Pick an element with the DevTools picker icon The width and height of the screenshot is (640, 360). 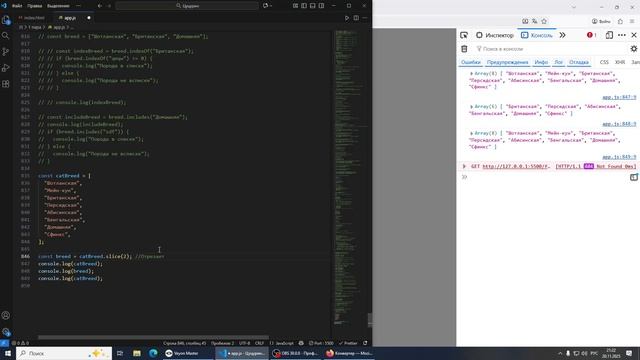coord(464,35)
